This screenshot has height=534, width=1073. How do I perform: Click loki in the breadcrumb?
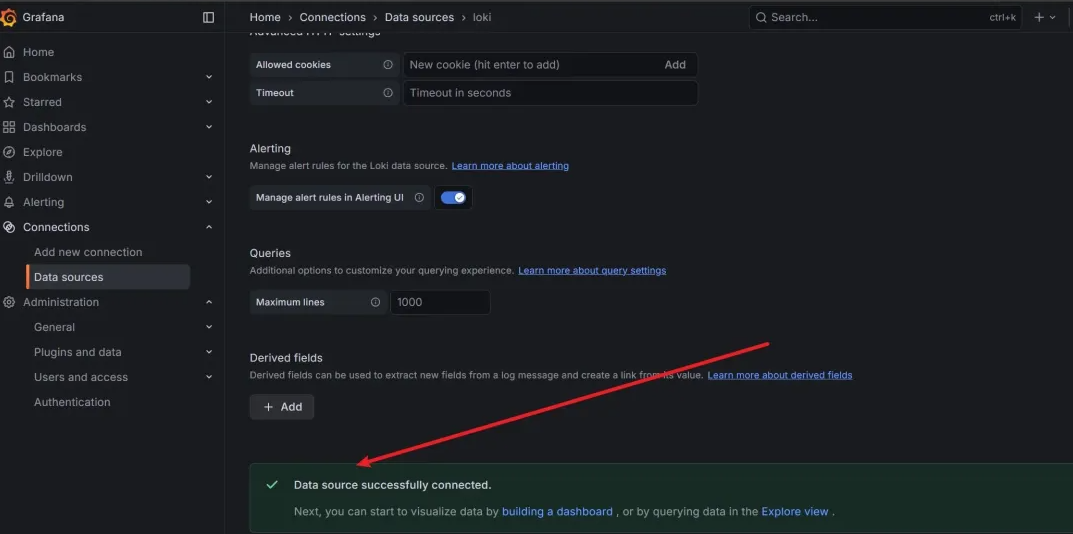coord(482,17)
